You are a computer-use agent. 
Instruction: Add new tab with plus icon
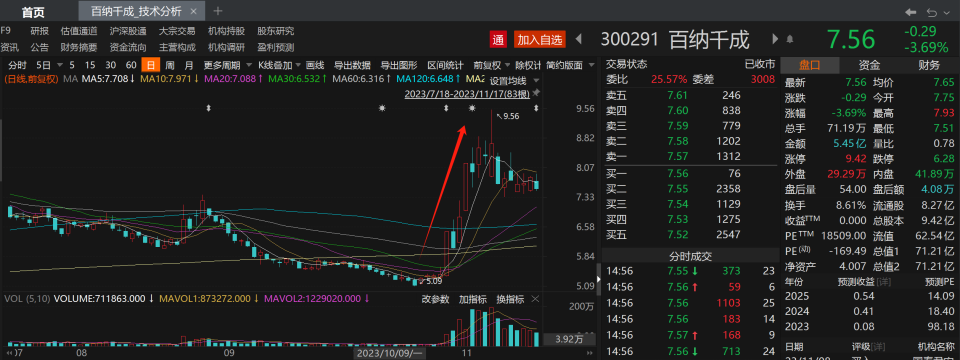pos(218,10)
